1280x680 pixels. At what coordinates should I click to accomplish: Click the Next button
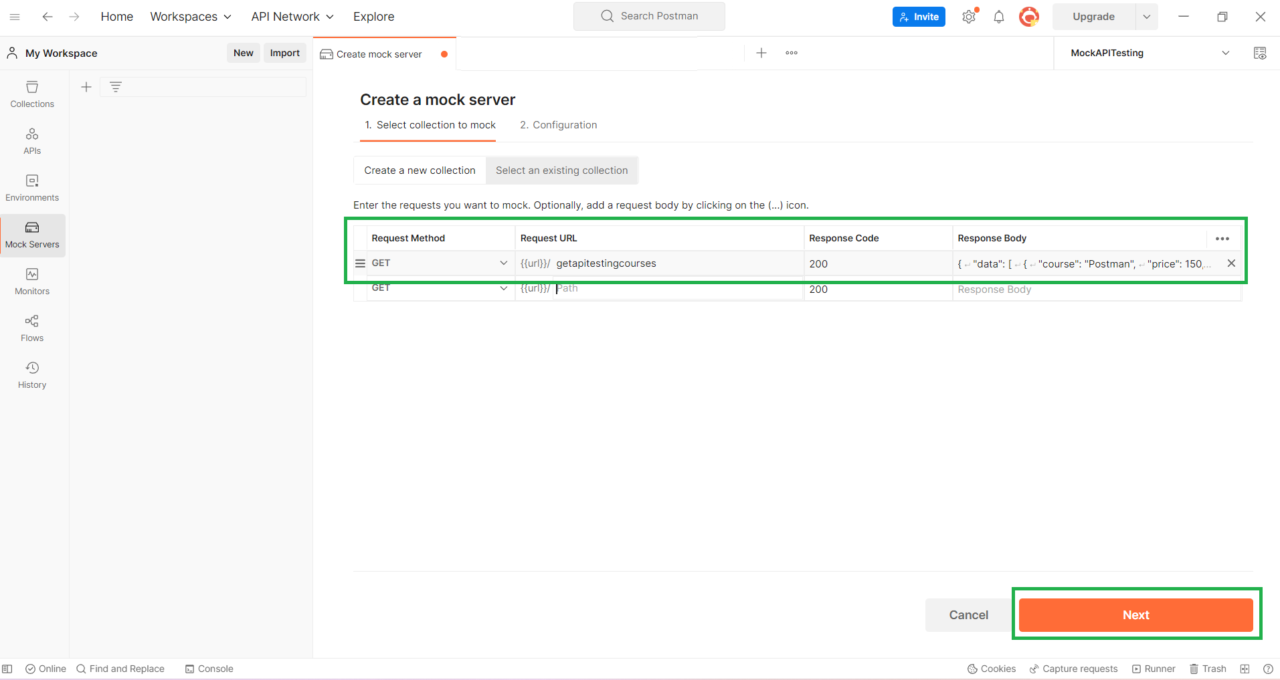[x=1136, y=614]
